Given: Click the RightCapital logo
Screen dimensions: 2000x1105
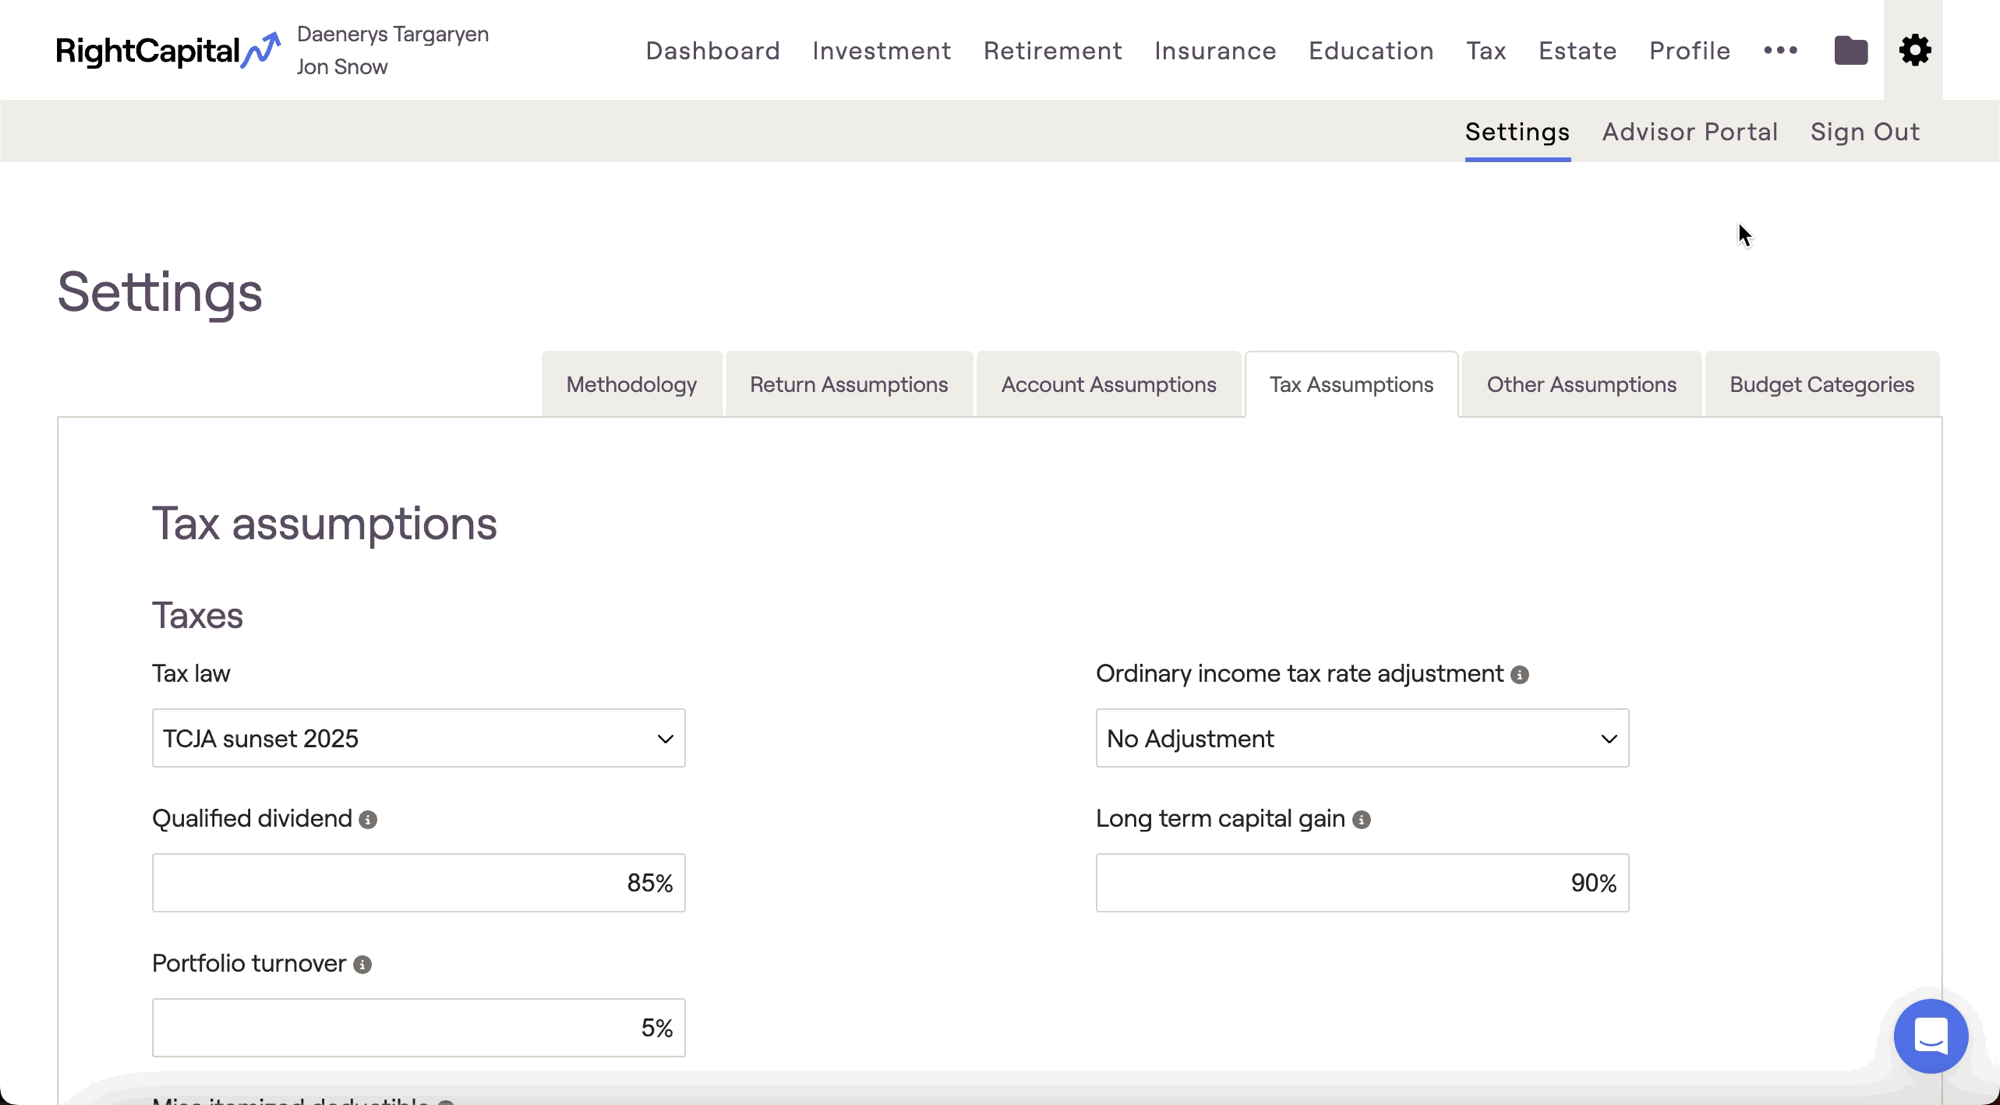Looking at the screenshot, I should point(167,50).
